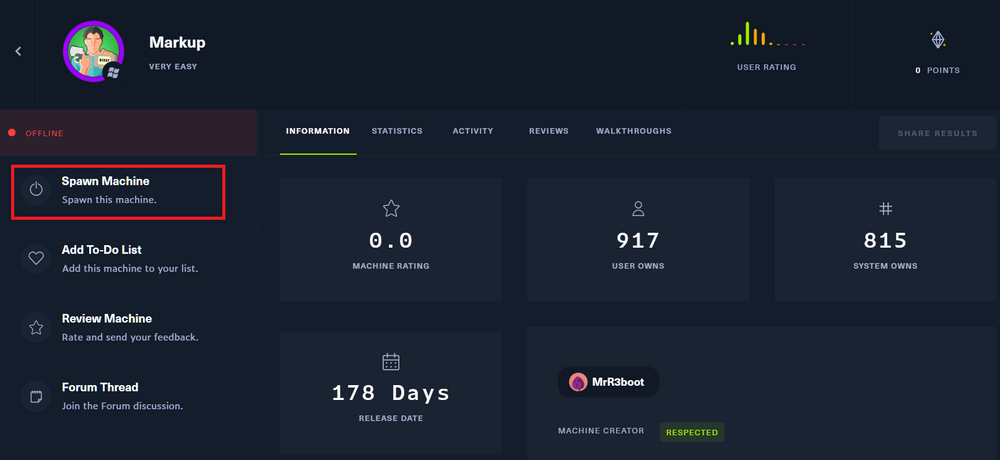Click the Add To-Do List heart icon
Viewport: 1000px width, 460px height.
click(37, 258)
